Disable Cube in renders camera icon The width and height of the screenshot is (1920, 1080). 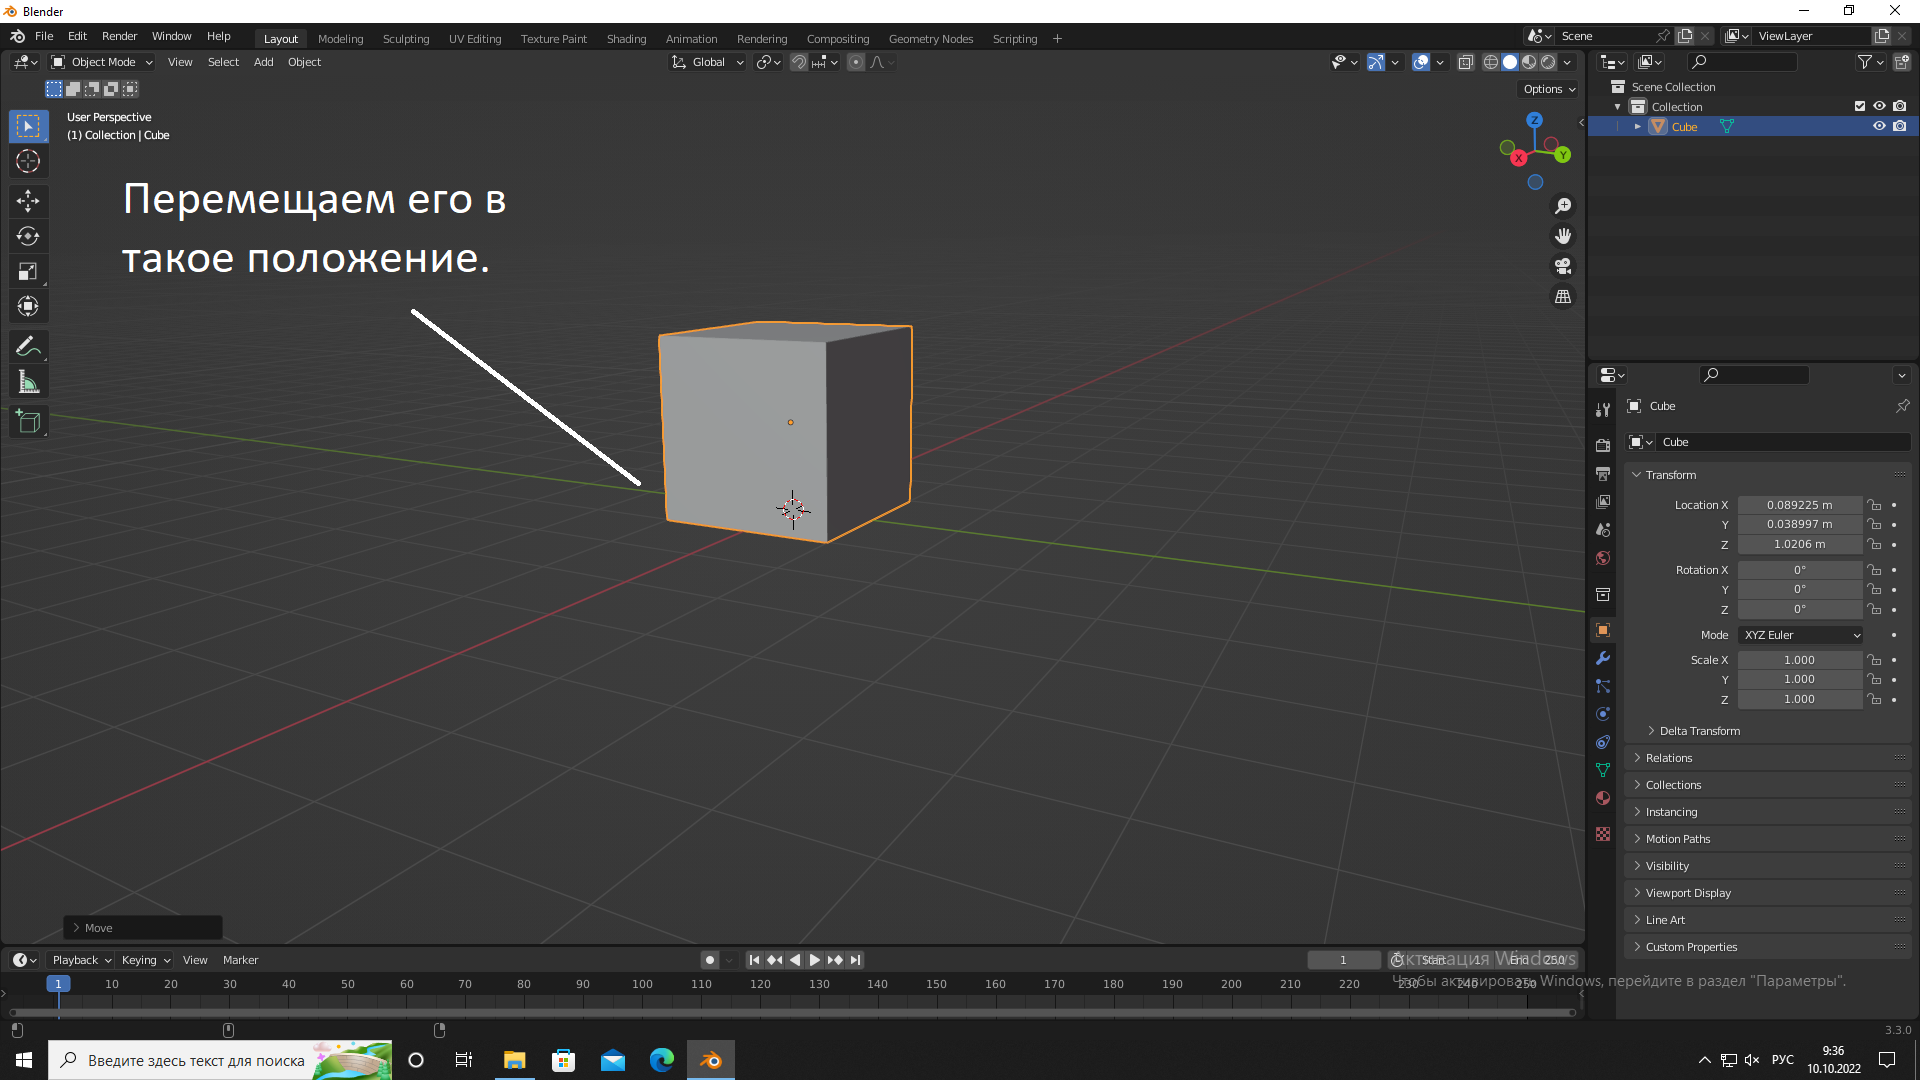pos(1900,126)
